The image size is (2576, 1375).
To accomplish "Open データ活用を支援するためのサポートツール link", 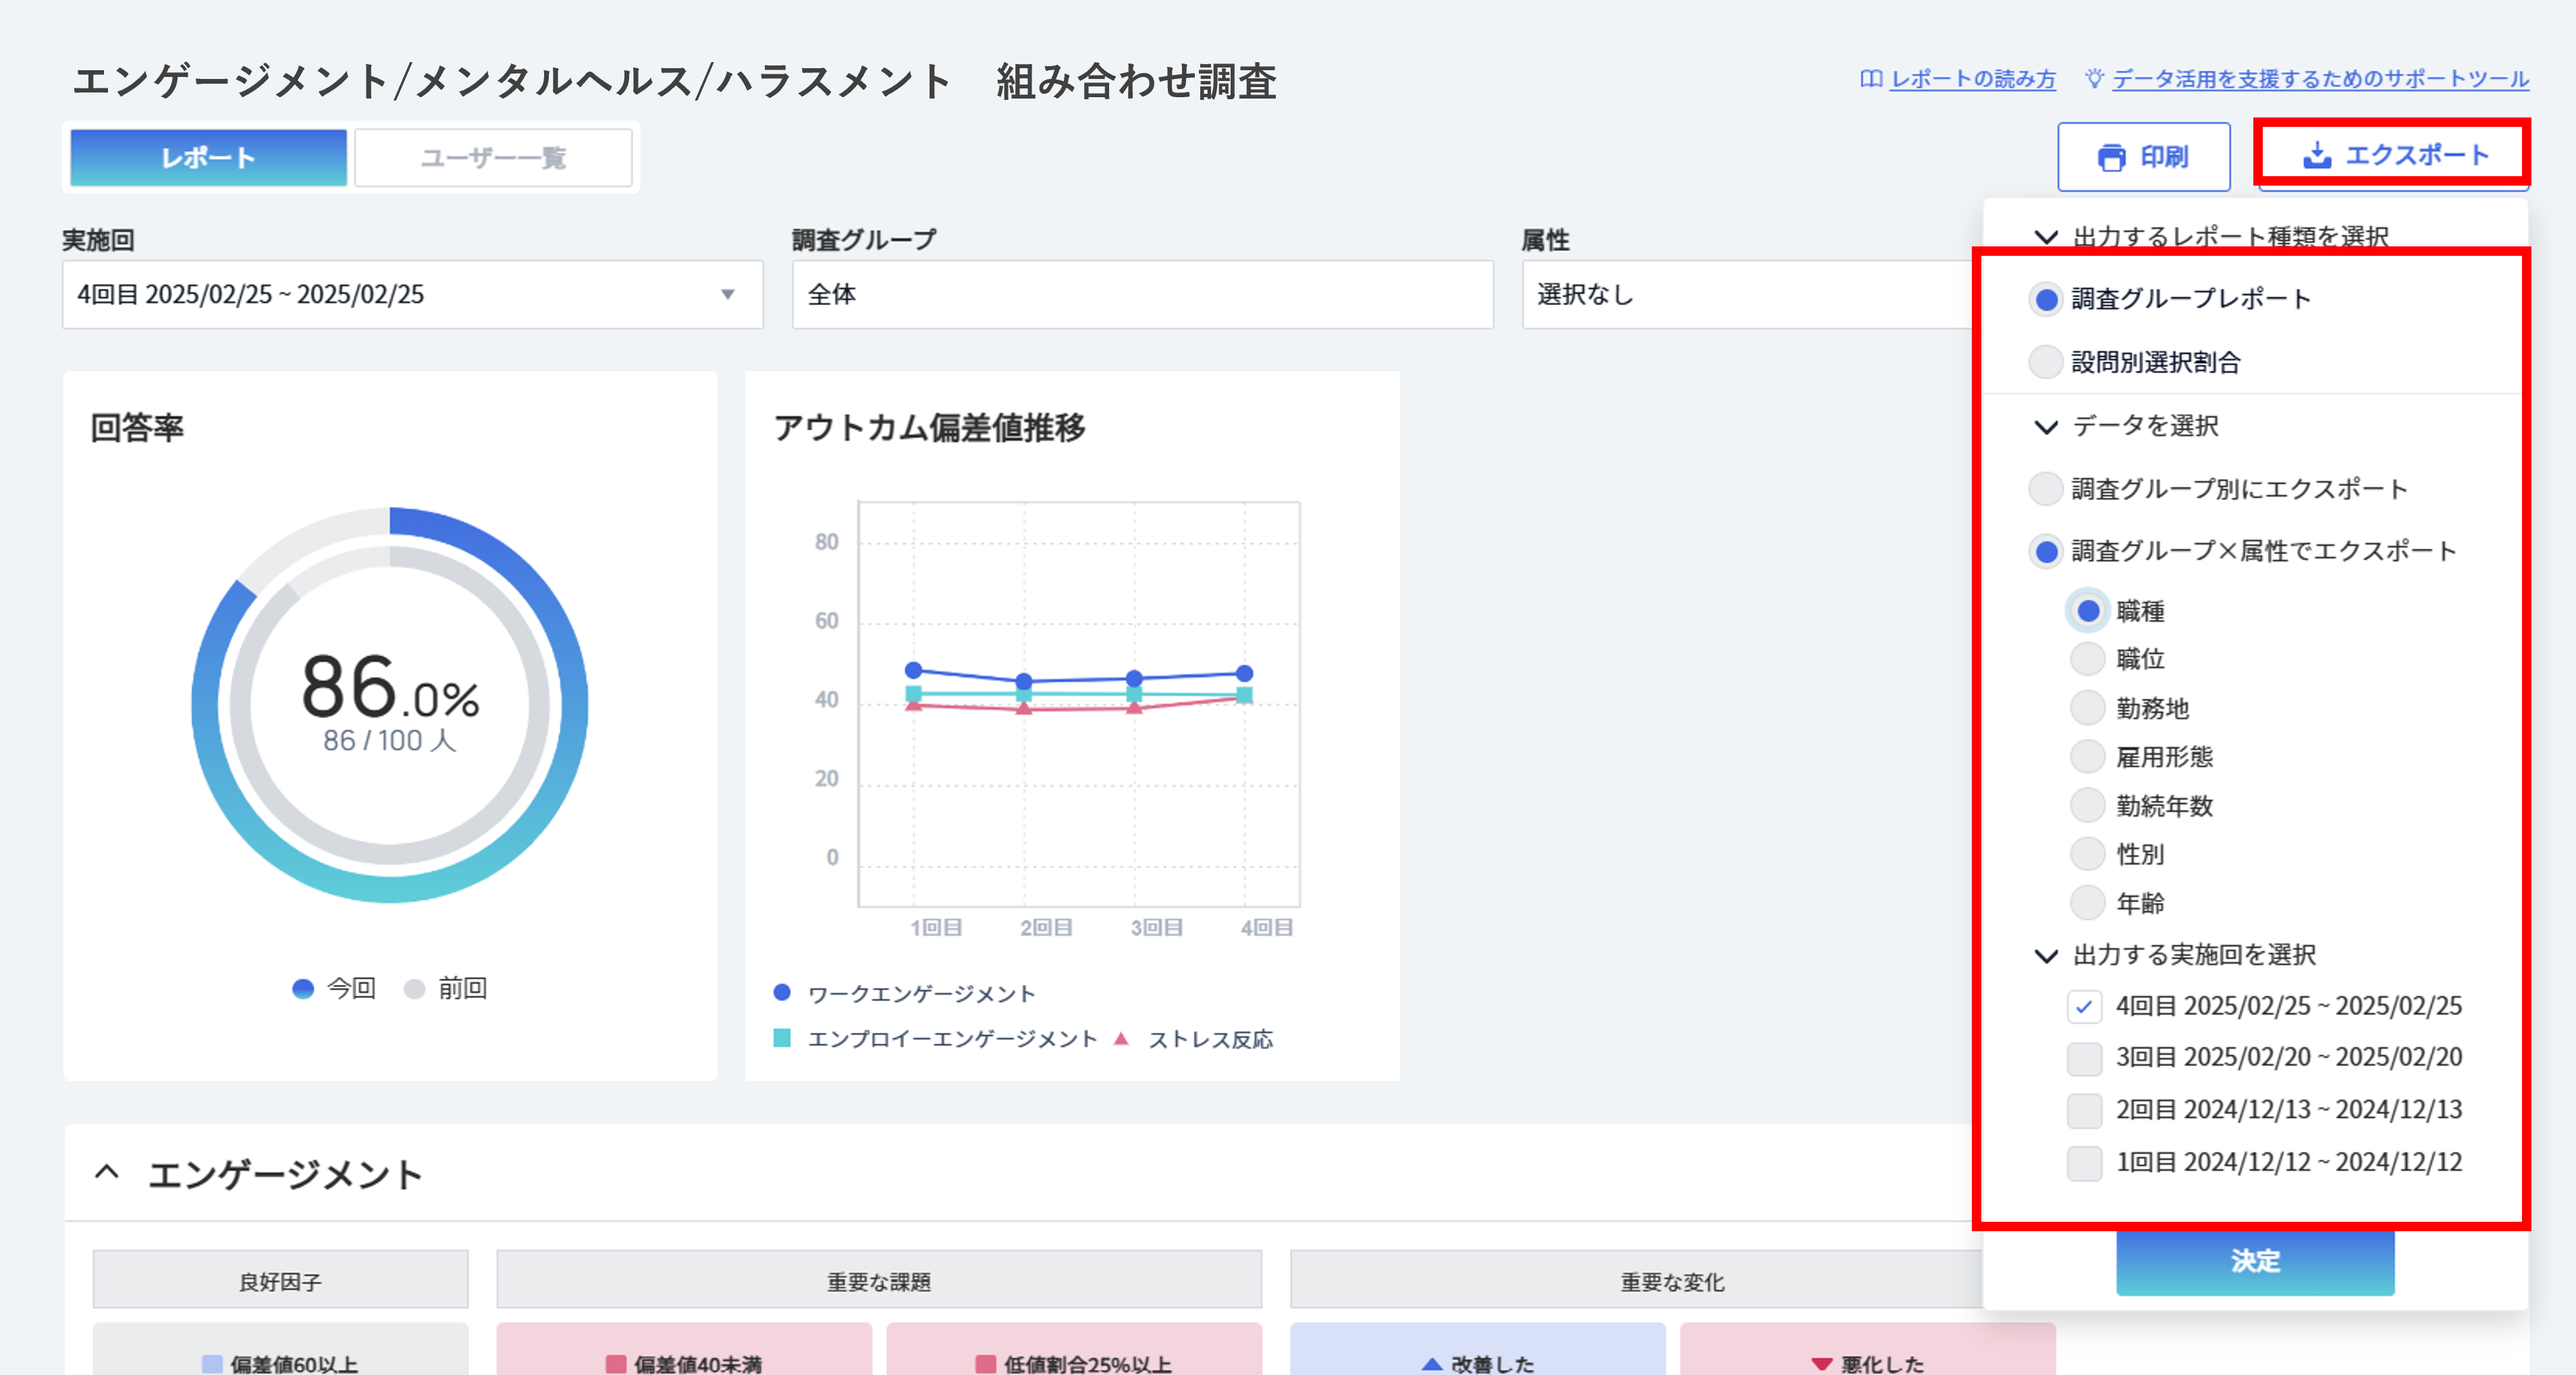I will [x=2320, y=79].
